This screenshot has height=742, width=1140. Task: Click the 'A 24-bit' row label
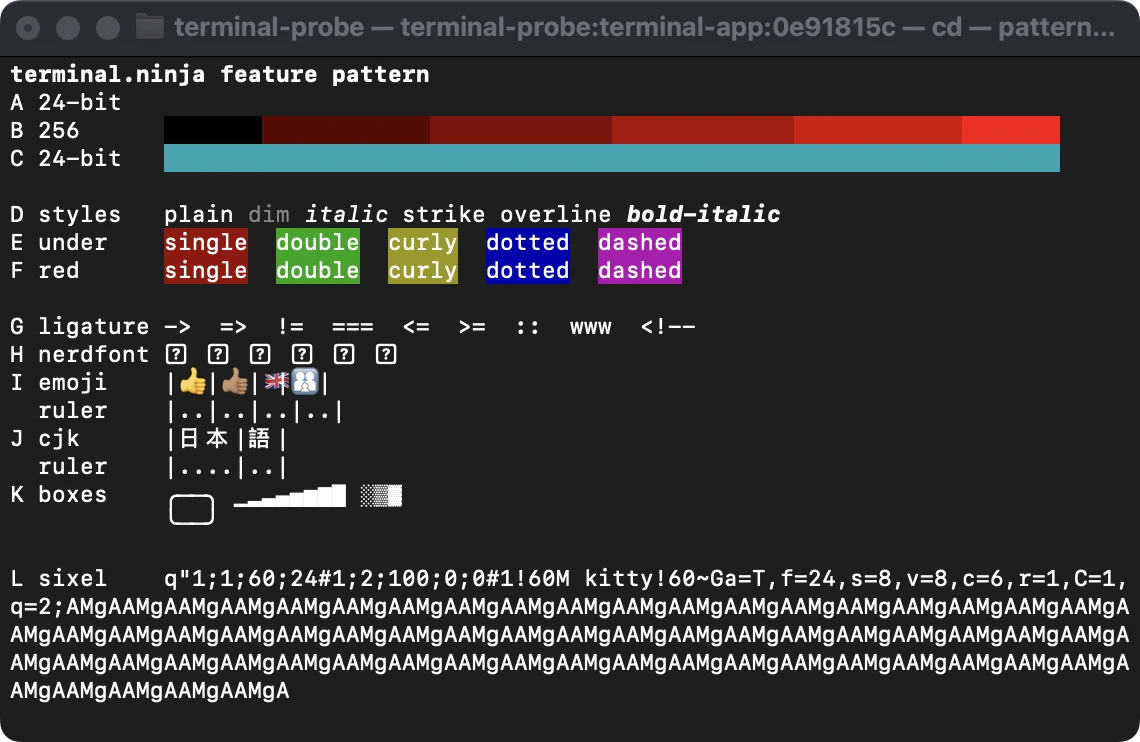click(x=65, y=102)
